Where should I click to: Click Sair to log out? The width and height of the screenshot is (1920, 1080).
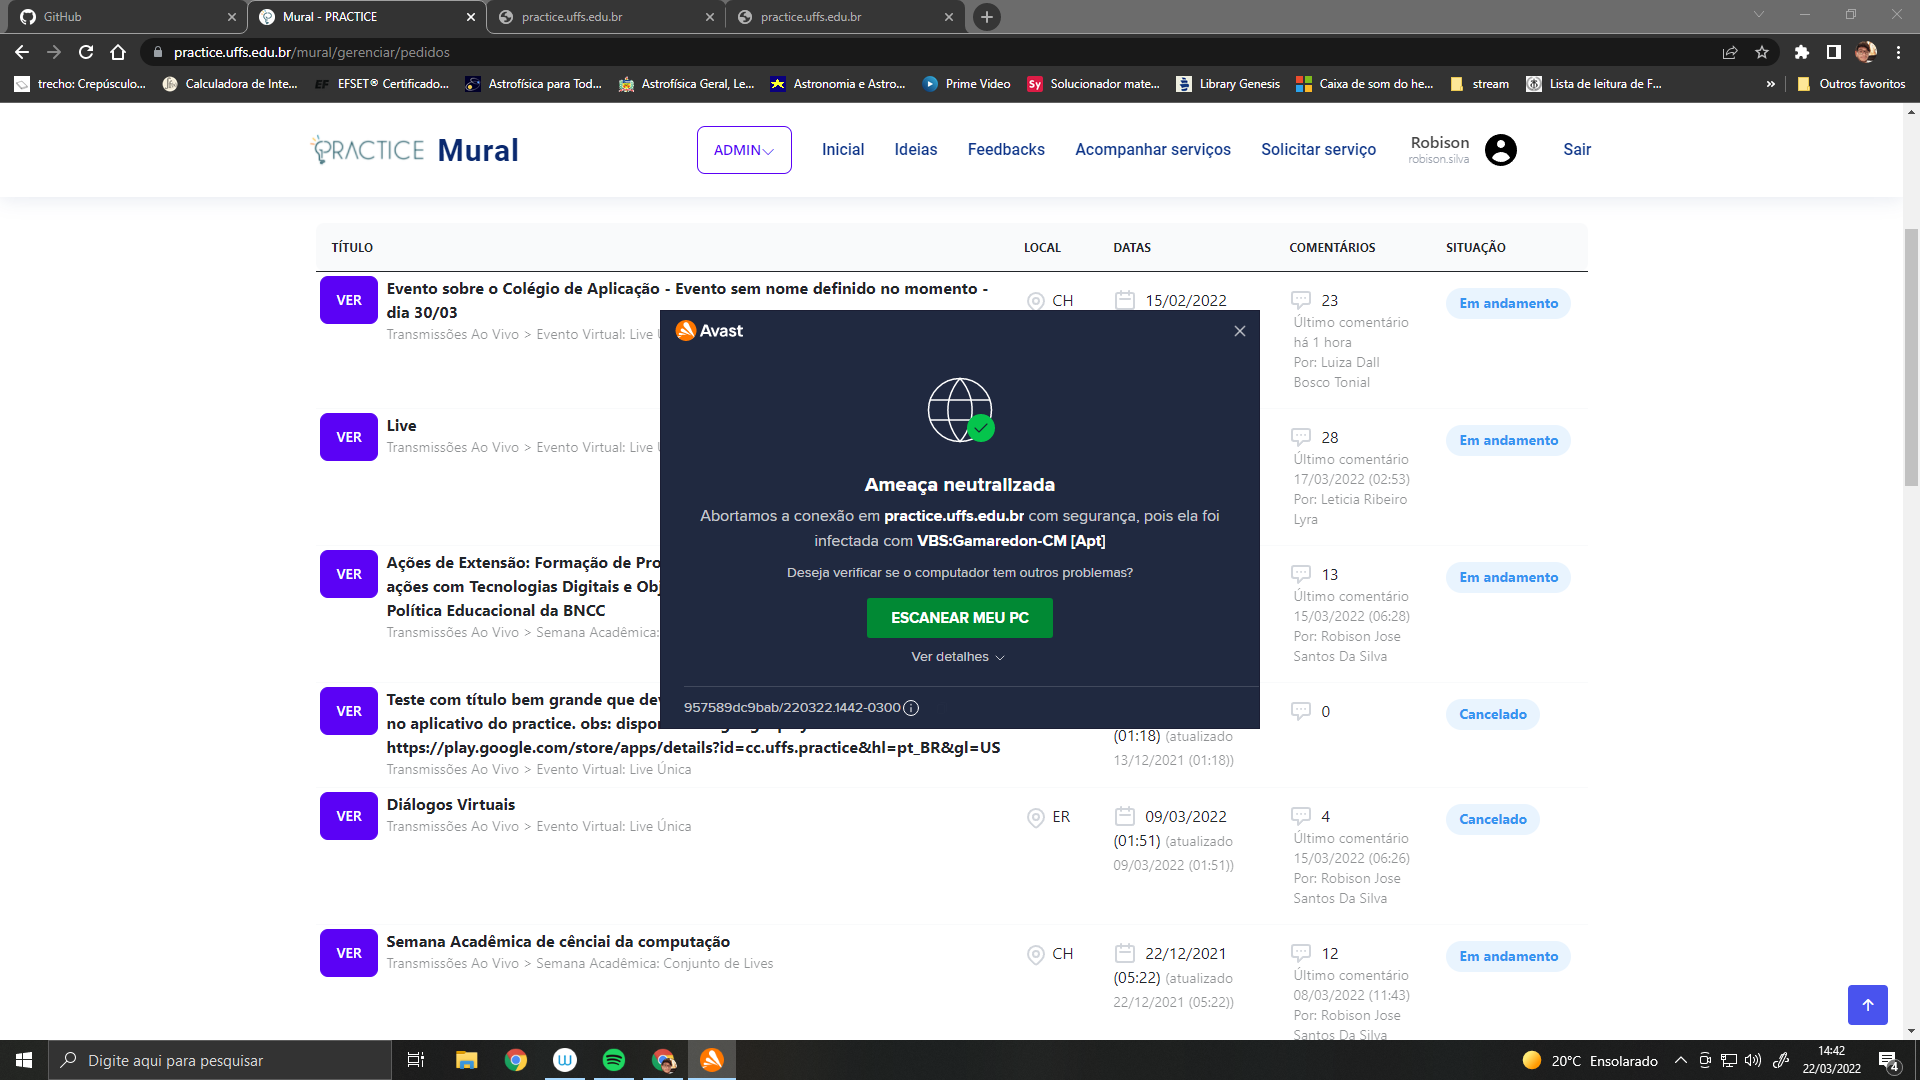[x=1577, y=149]
